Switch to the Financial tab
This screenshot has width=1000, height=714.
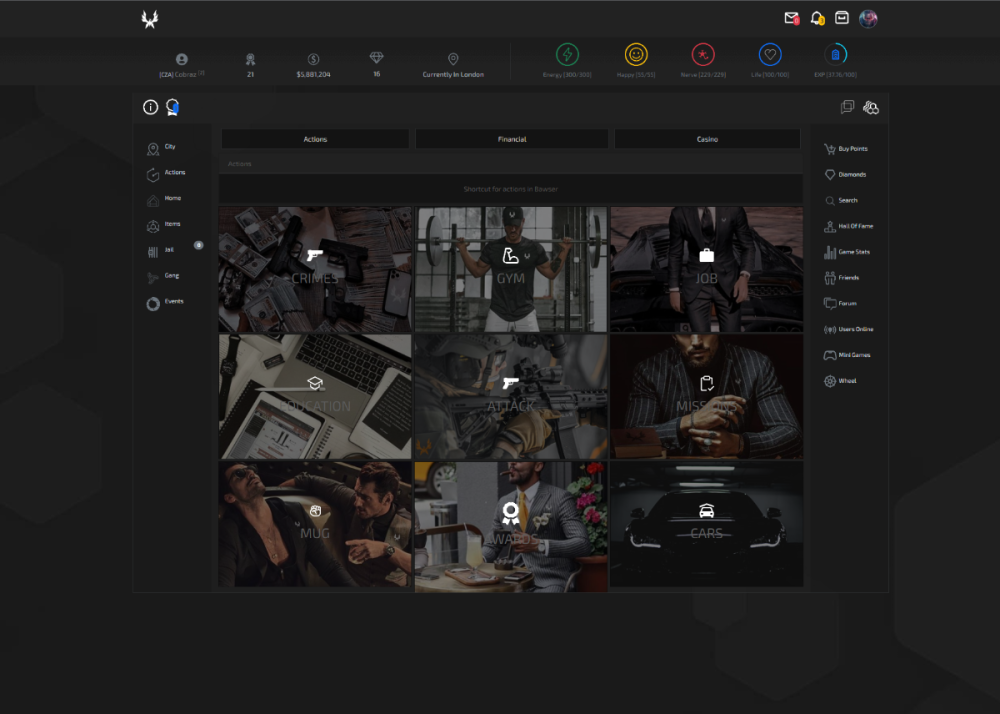tap(512, 139)
